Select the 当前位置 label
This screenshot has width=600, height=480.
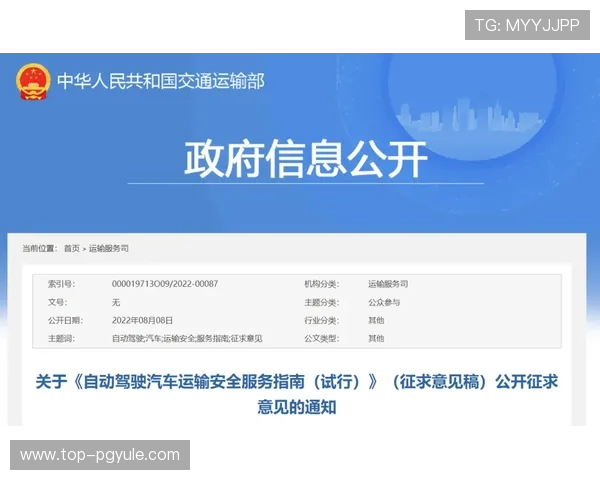point(40,248)
